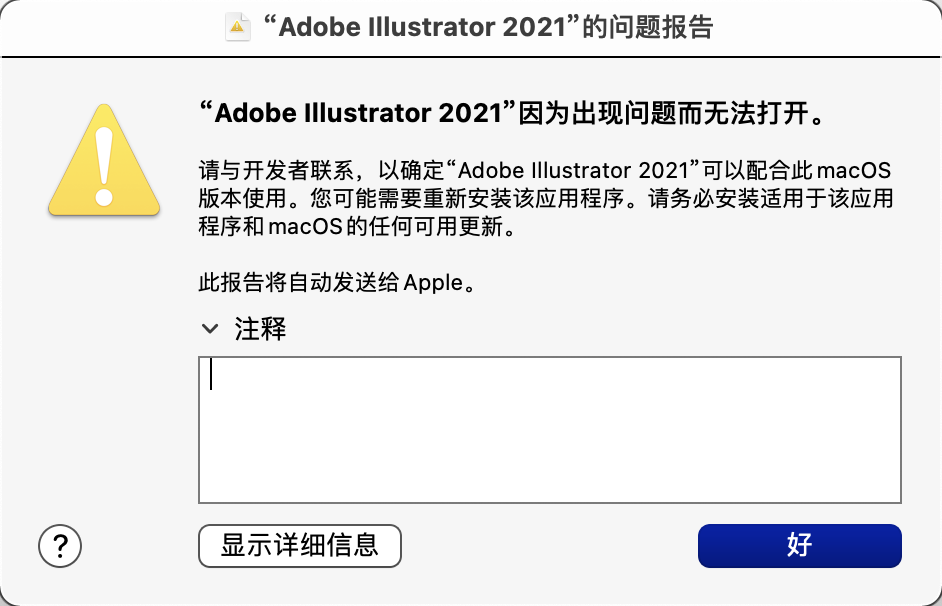Click "Adobe Illustrator 2021" in the window title

click(422, 27)
